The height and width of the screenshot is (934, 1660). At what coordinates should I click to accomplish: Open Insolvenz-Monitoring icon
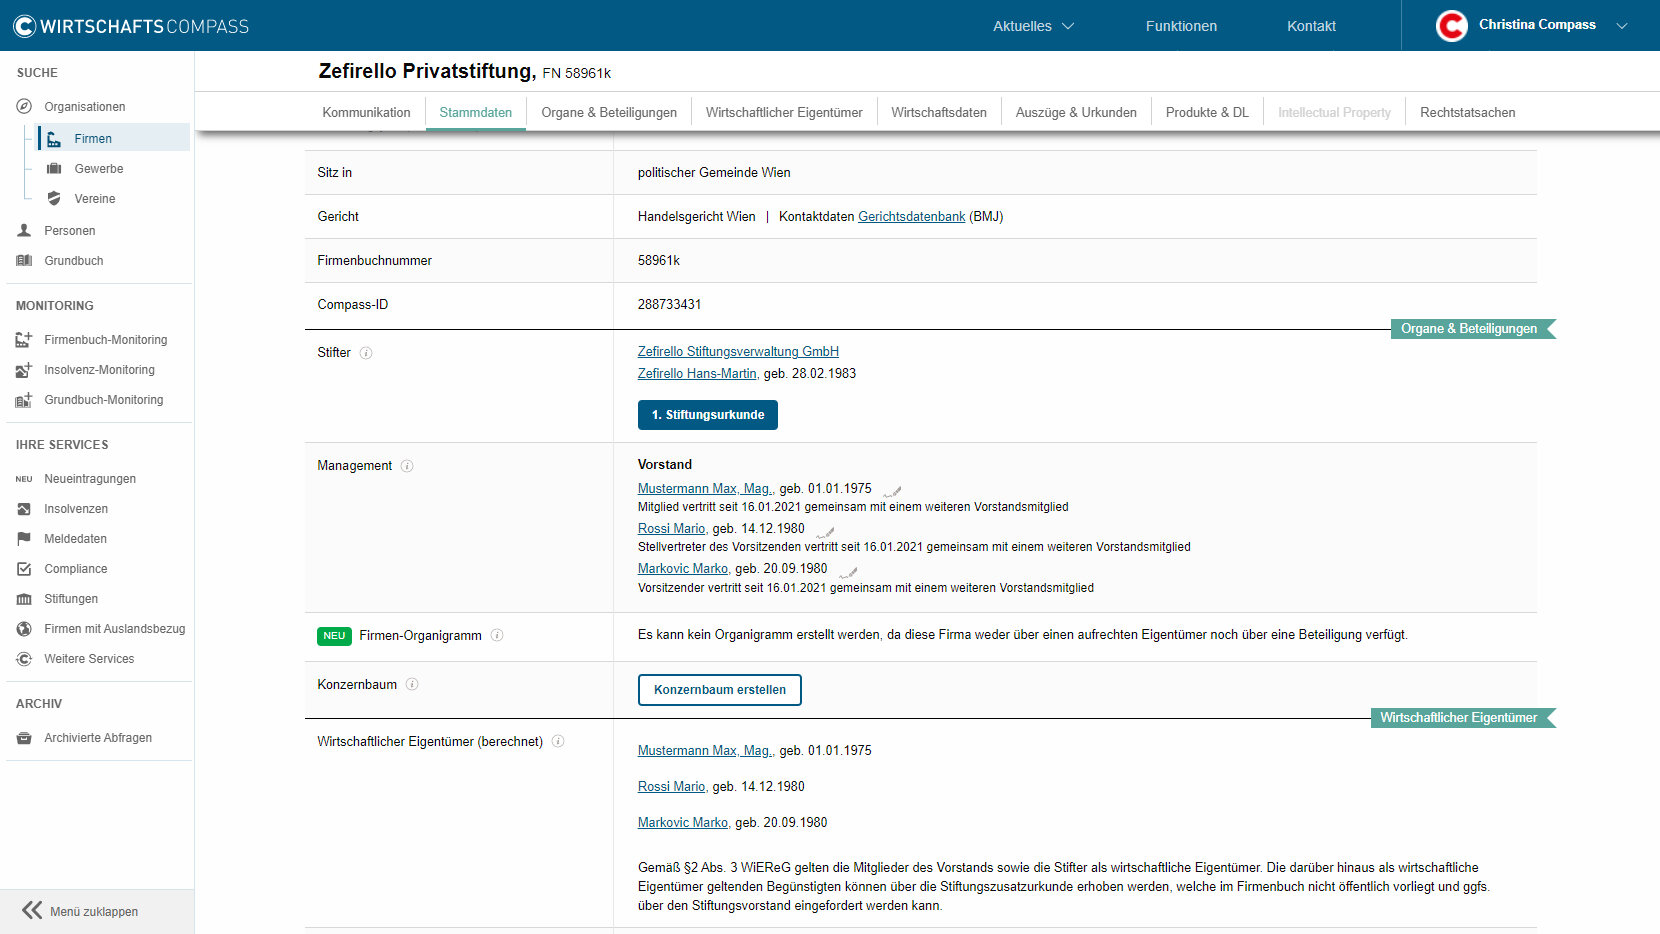pos(24,370)
